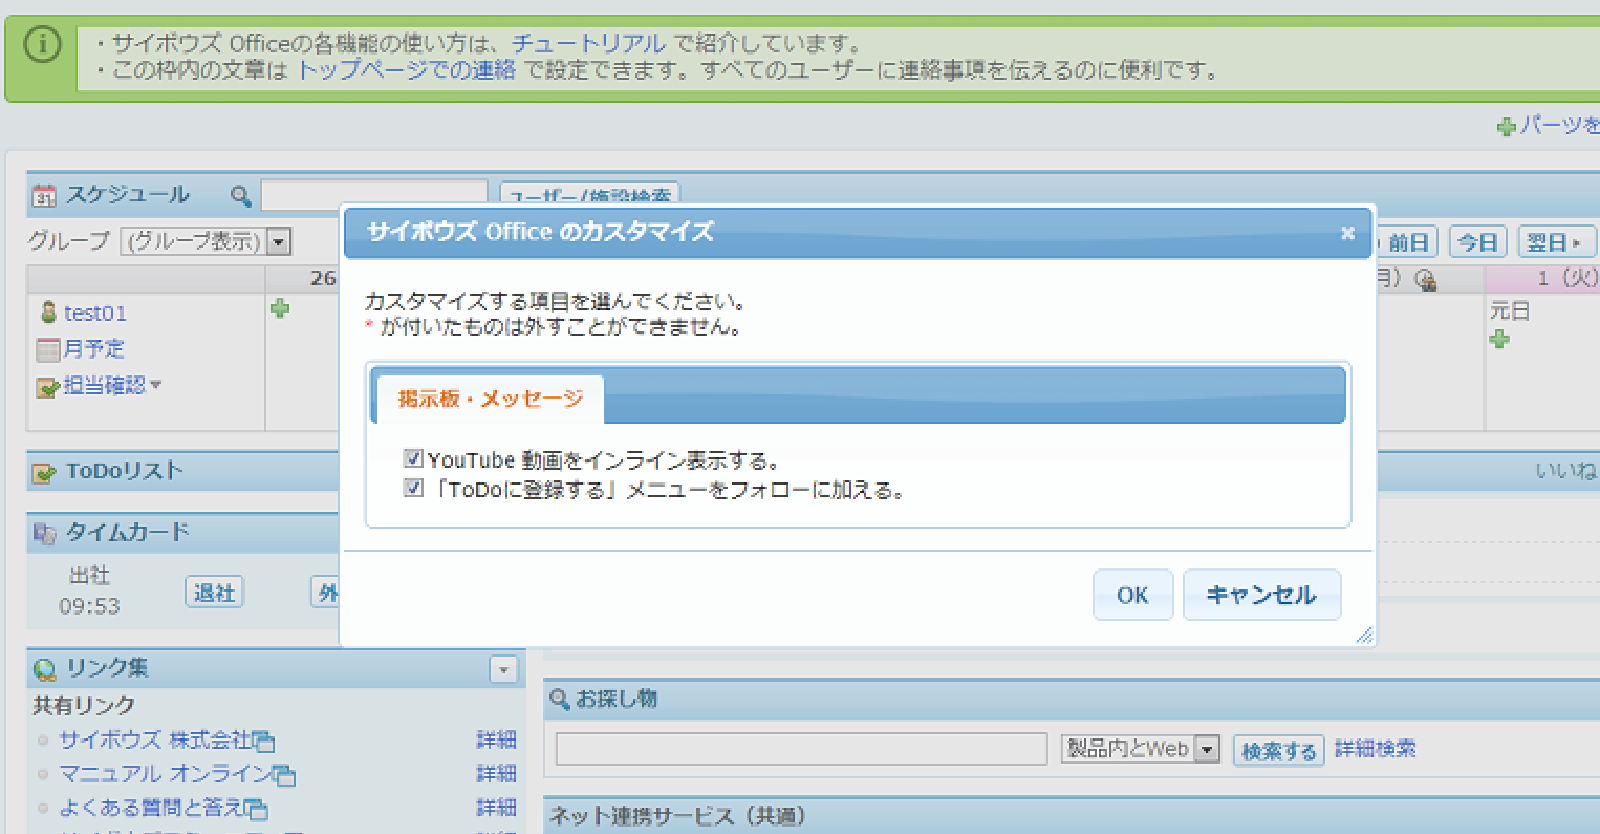
Task: Open the マニュアル オンライン link
Action: (166, 774)
